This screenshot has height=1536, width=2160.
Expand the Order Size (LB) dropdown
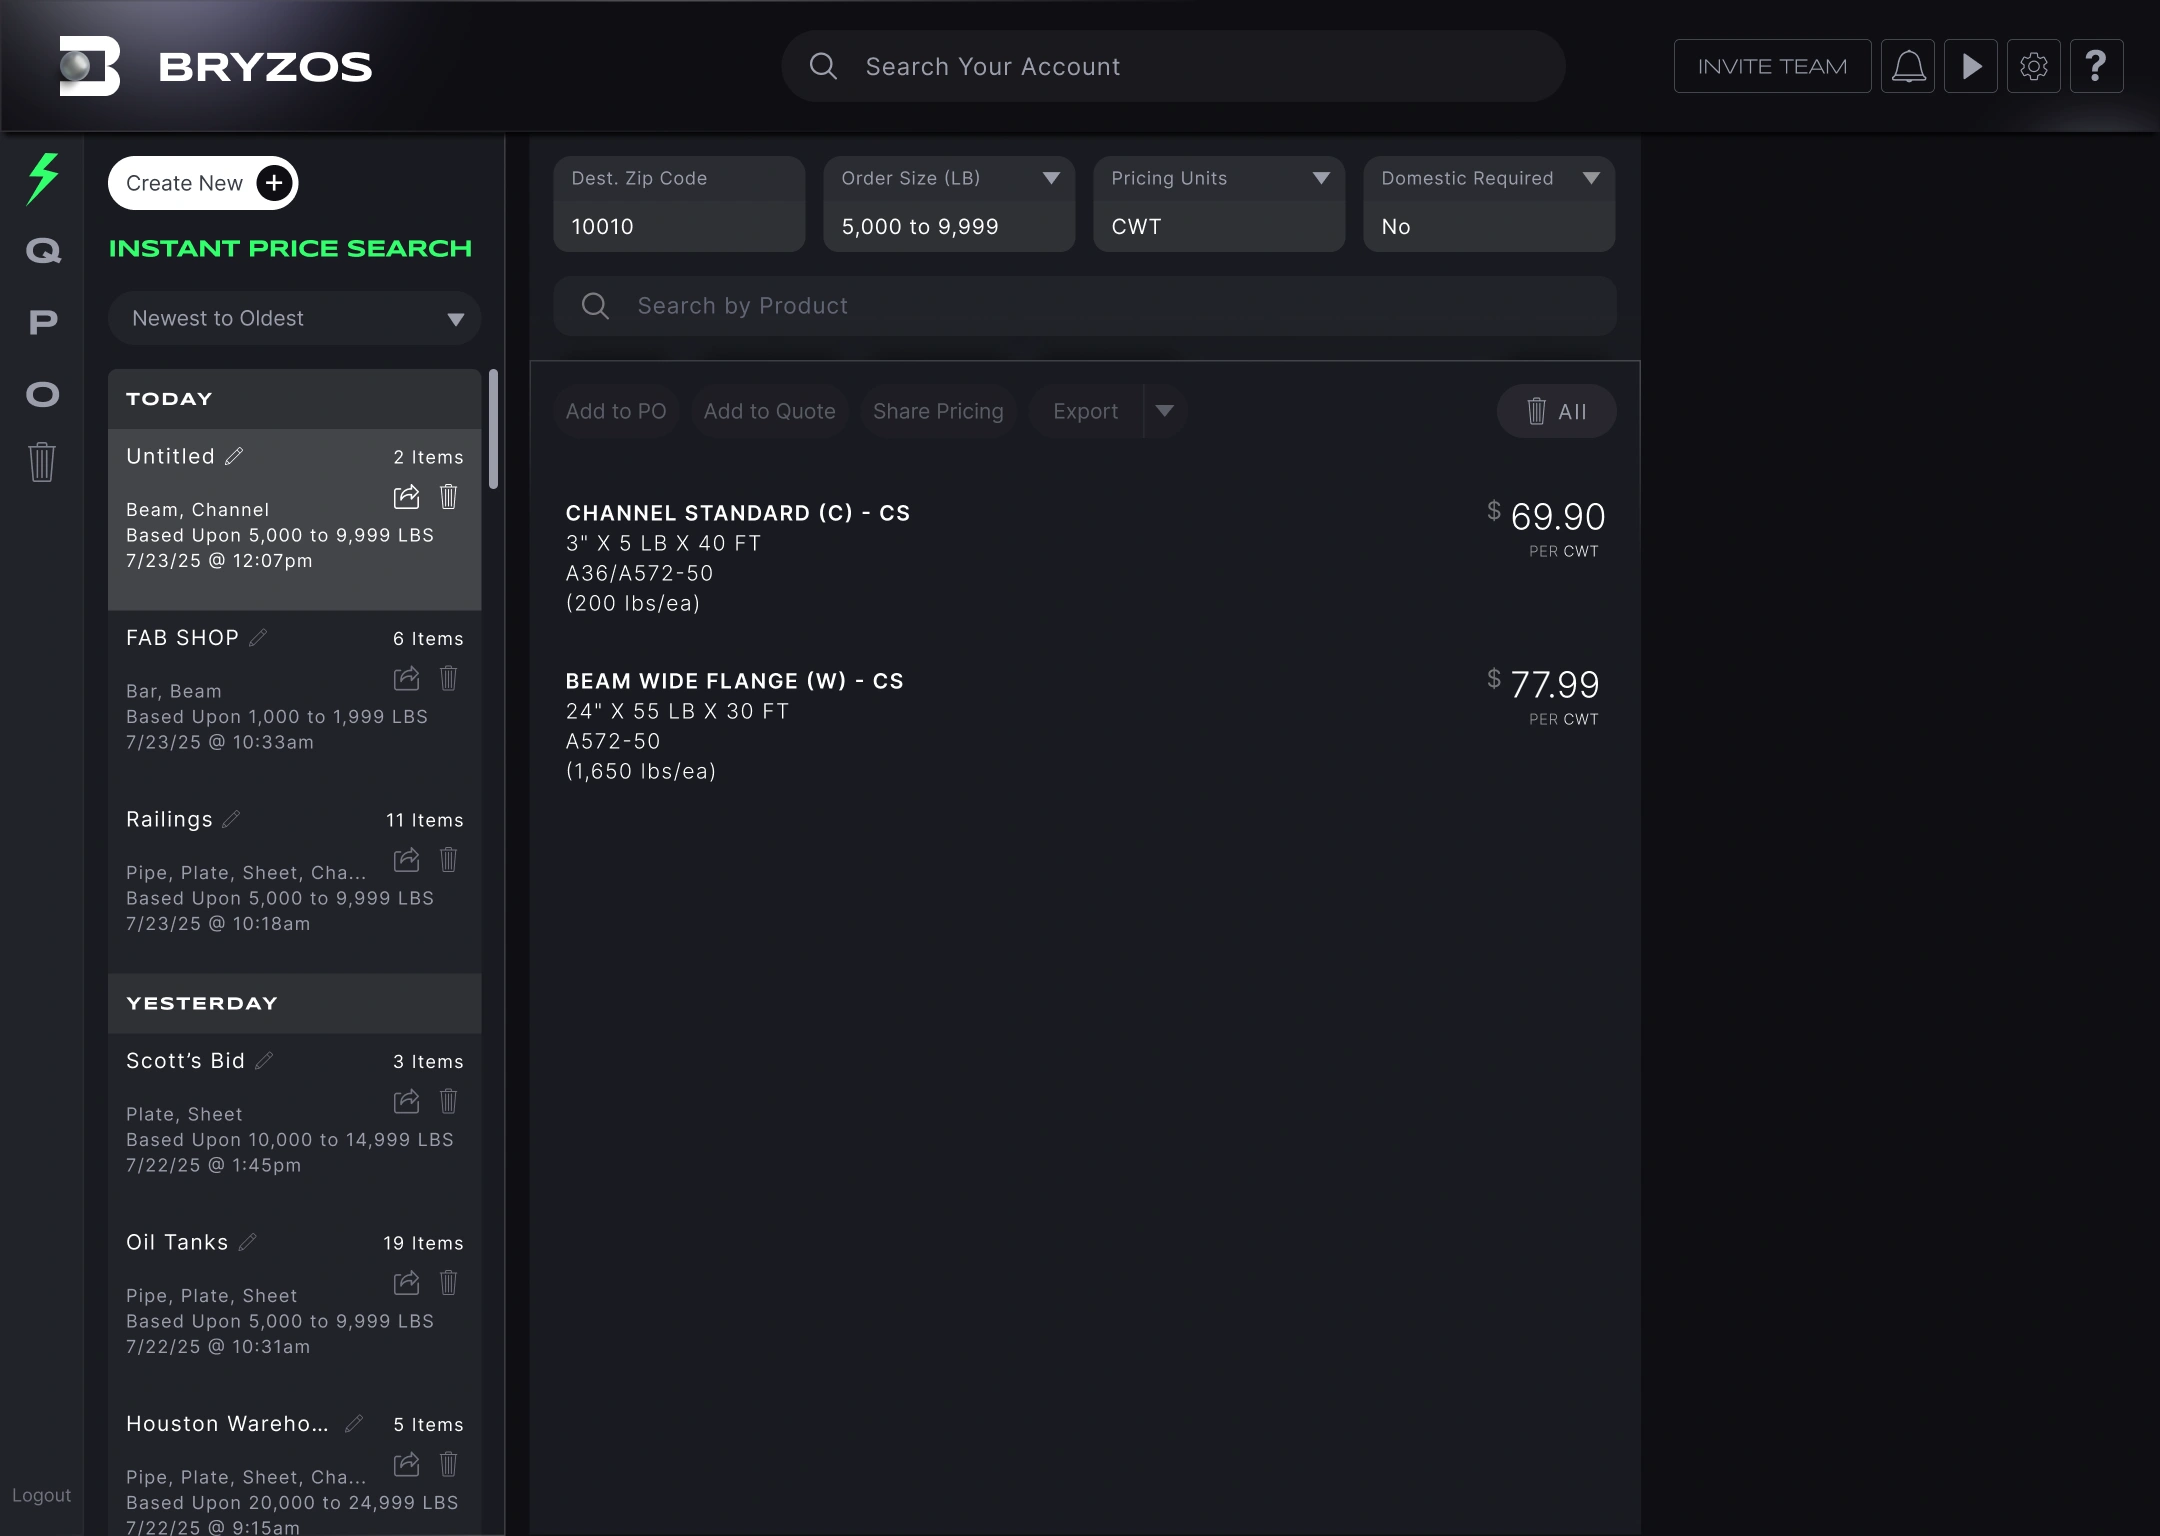1051,178
